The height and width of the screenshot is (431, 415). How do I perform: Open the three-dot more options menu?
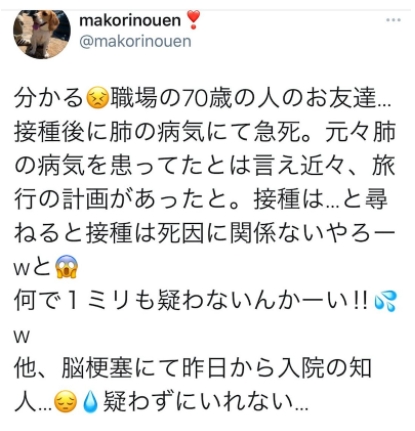pyautogui.click(x=393, y=20)
